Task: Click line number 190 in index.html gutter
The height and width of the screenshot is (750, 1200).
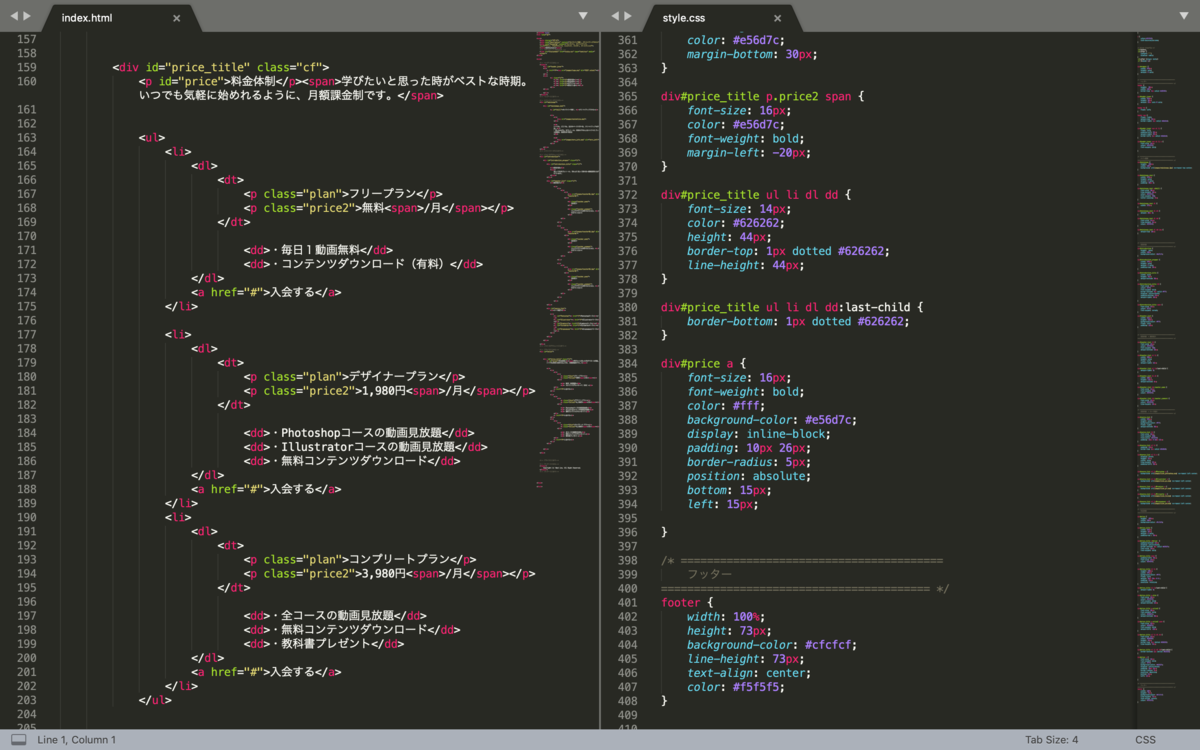Action: pyautogui.click(x=27, y=517)
